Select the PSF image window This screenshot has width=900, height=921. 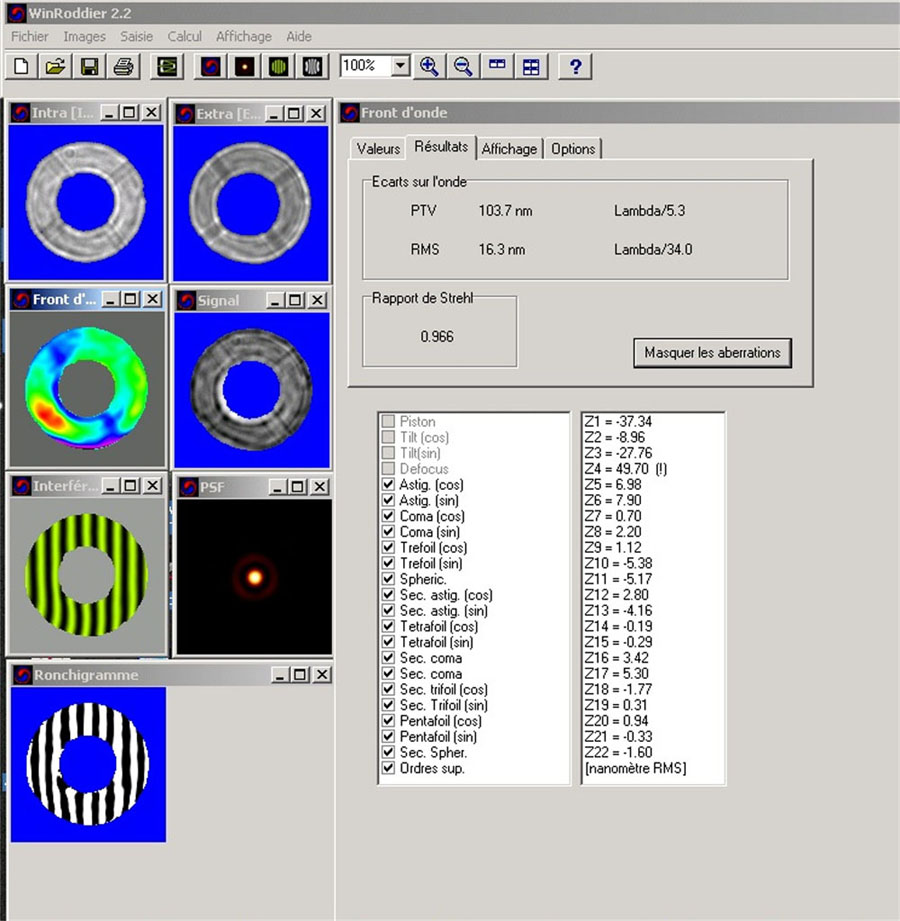pos(253,576)
